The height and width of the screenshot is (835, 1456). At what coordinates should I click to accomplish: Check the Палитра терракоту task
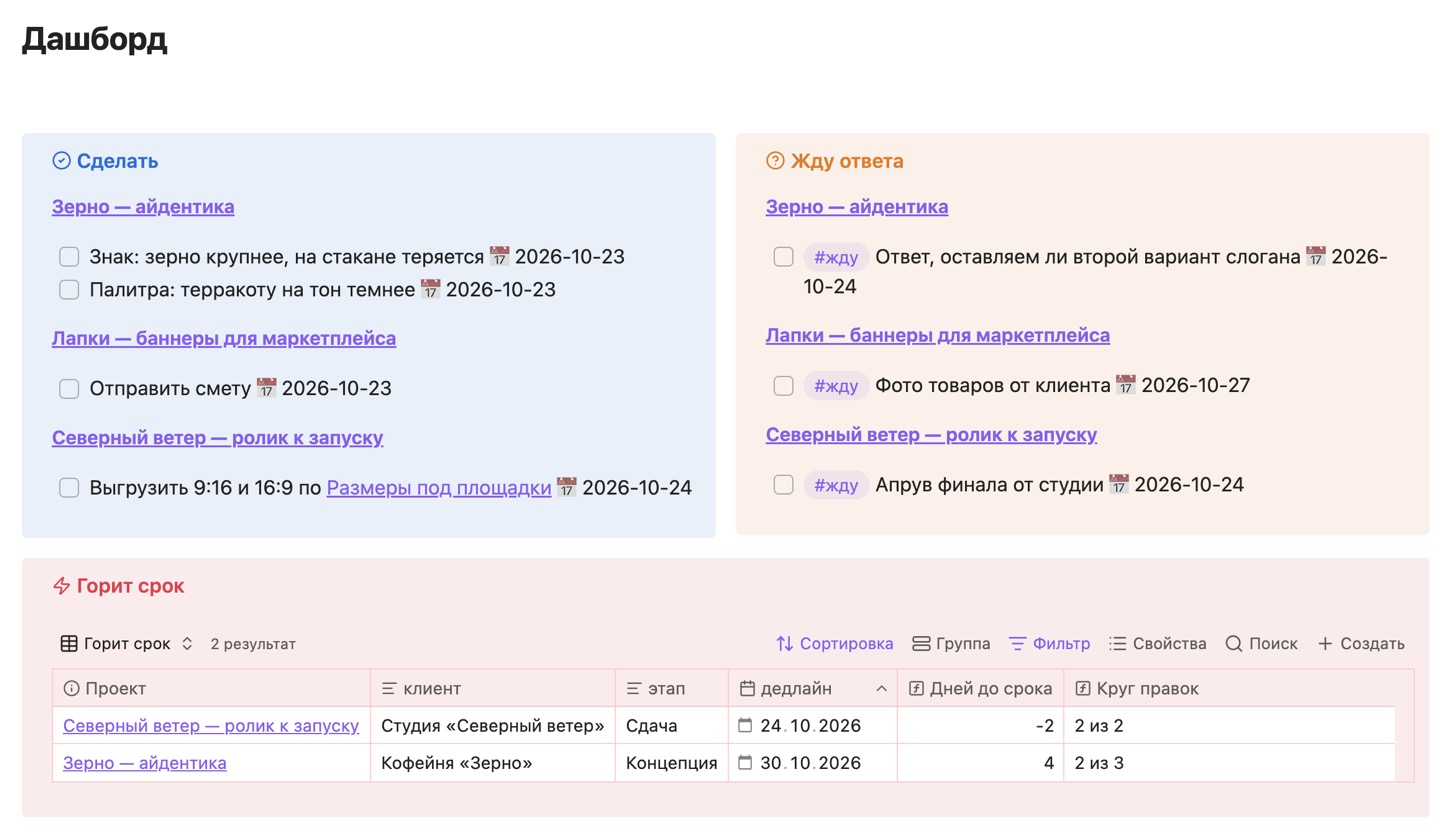pyautogui.click(x=69, y=290)
